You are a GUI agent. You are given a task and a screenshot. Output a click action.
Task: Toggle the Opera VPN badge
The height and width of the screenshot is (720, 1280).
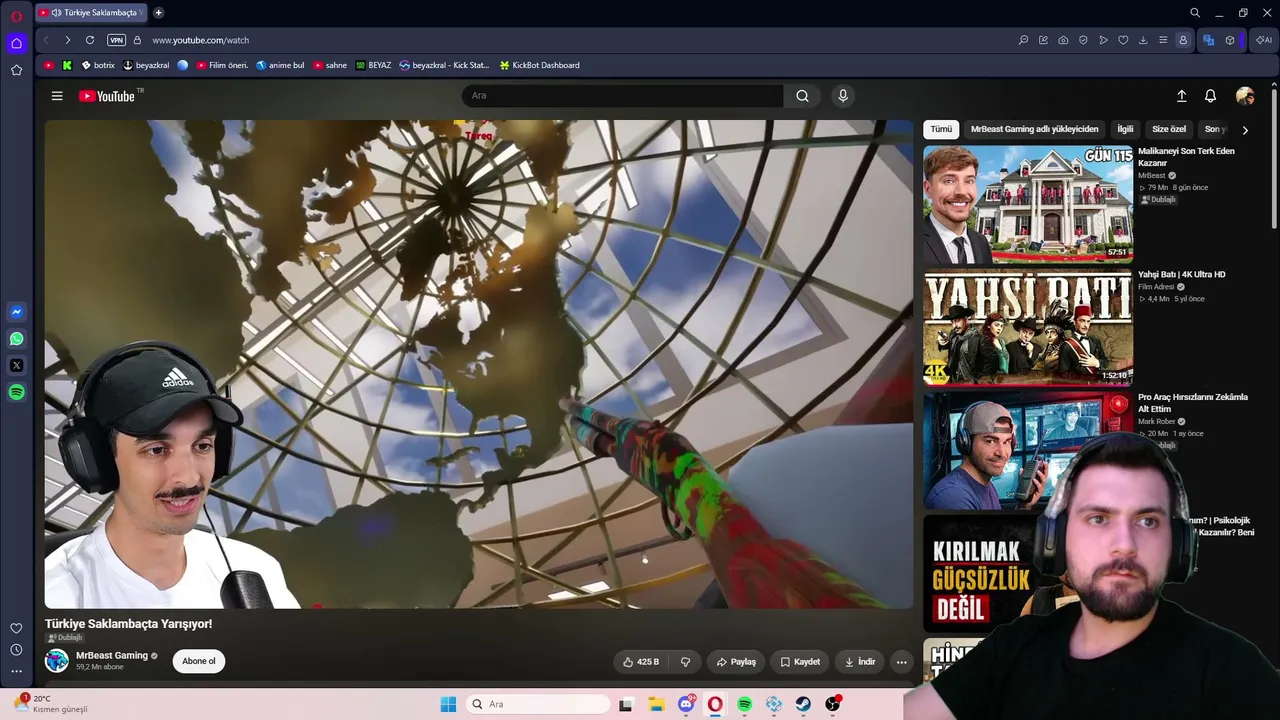(x=116, y=40)
